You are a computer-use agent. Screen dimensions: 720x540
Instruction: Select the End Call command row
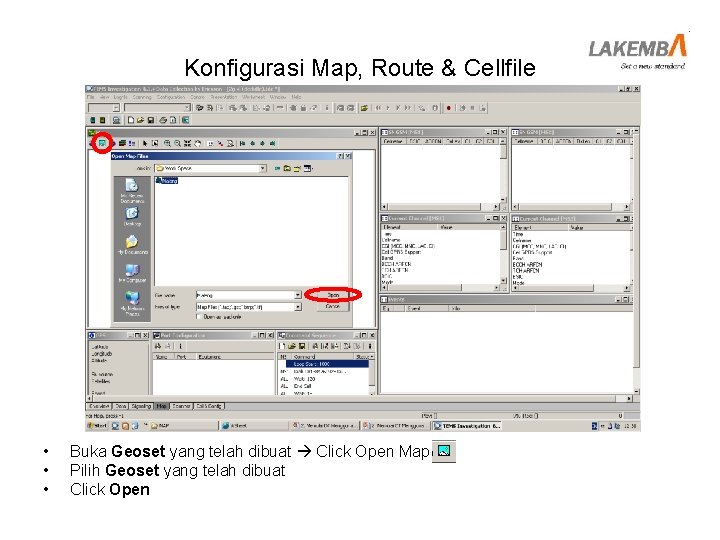click(323, 386)
